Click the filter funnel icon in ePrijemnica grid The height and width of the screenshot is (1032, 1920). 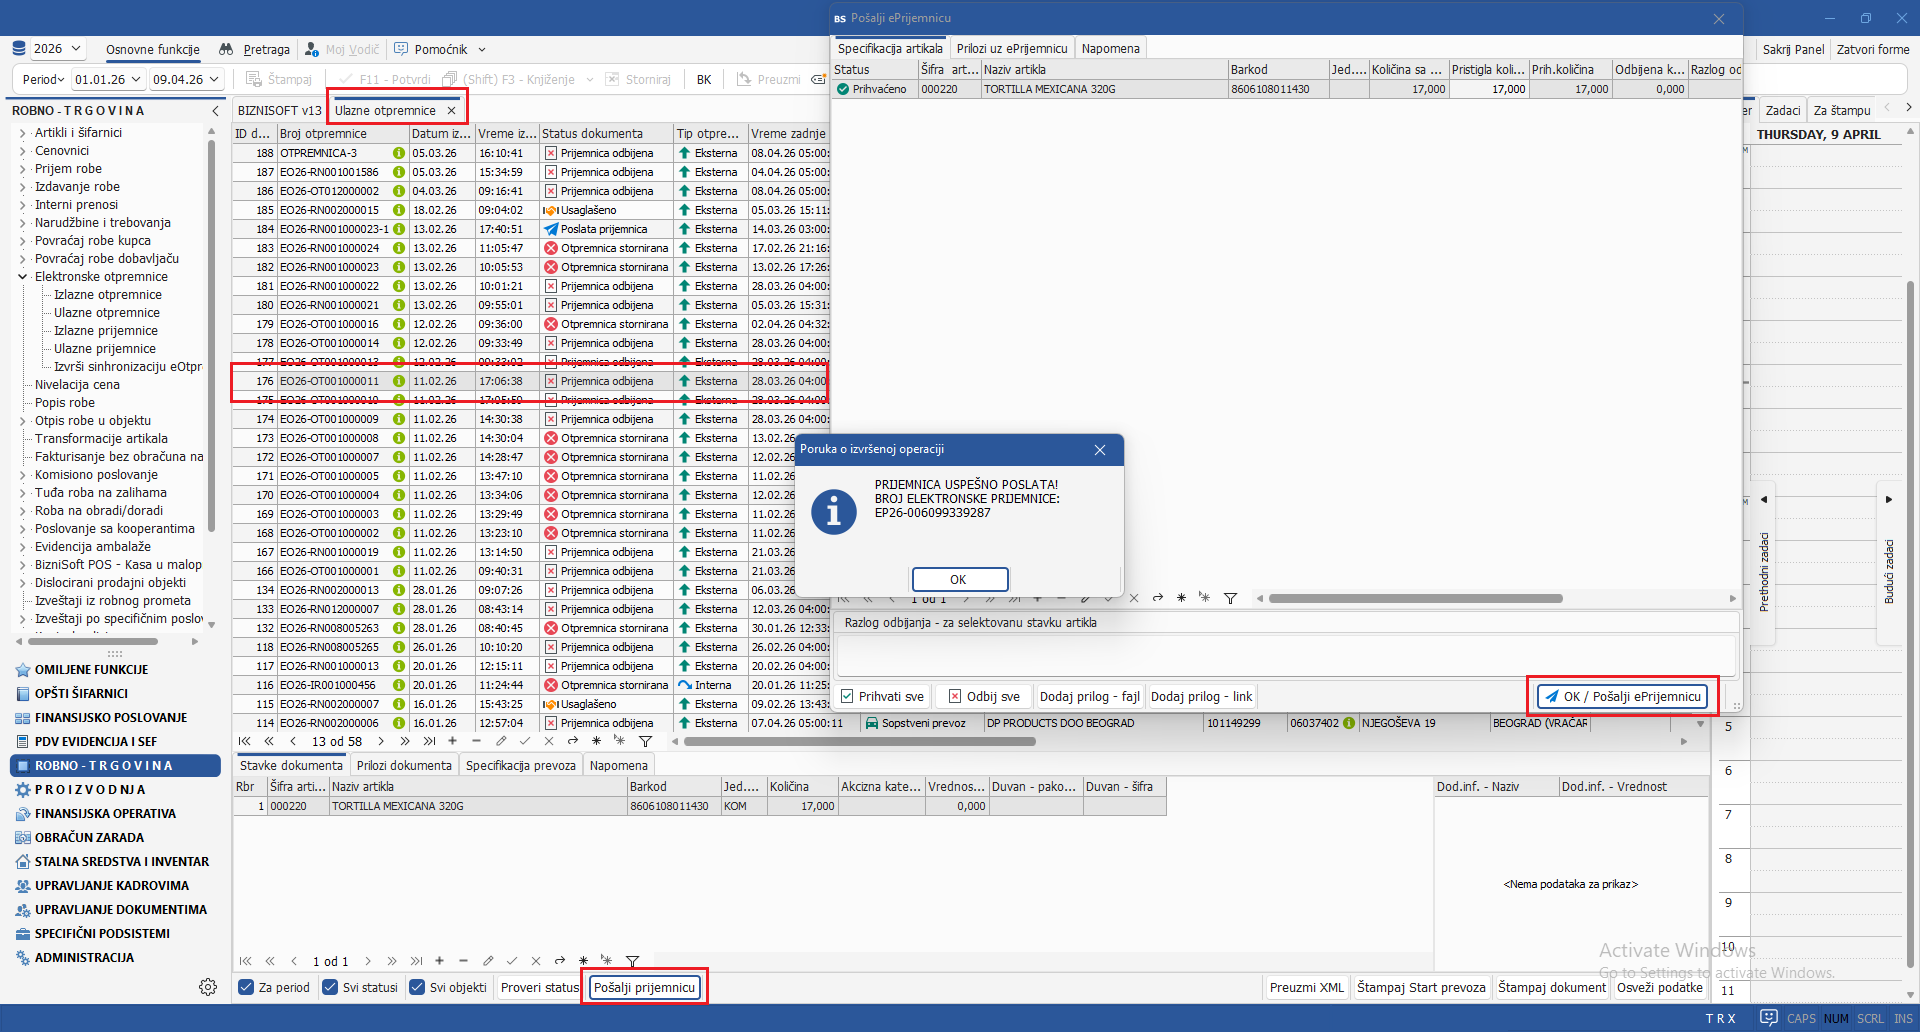(1230, 598)
